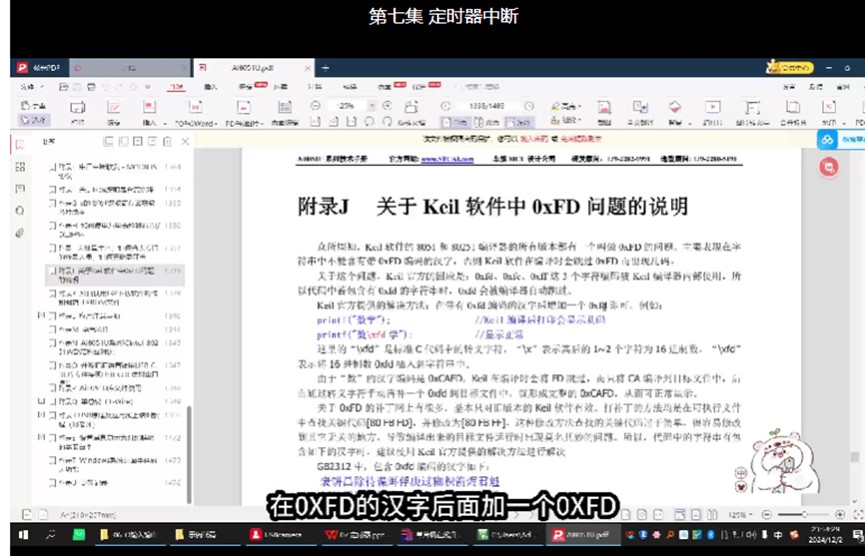The image size is (865, 556).
Task: Open the green WeChat icon on taskbar
Action: [x=79, y=534]
